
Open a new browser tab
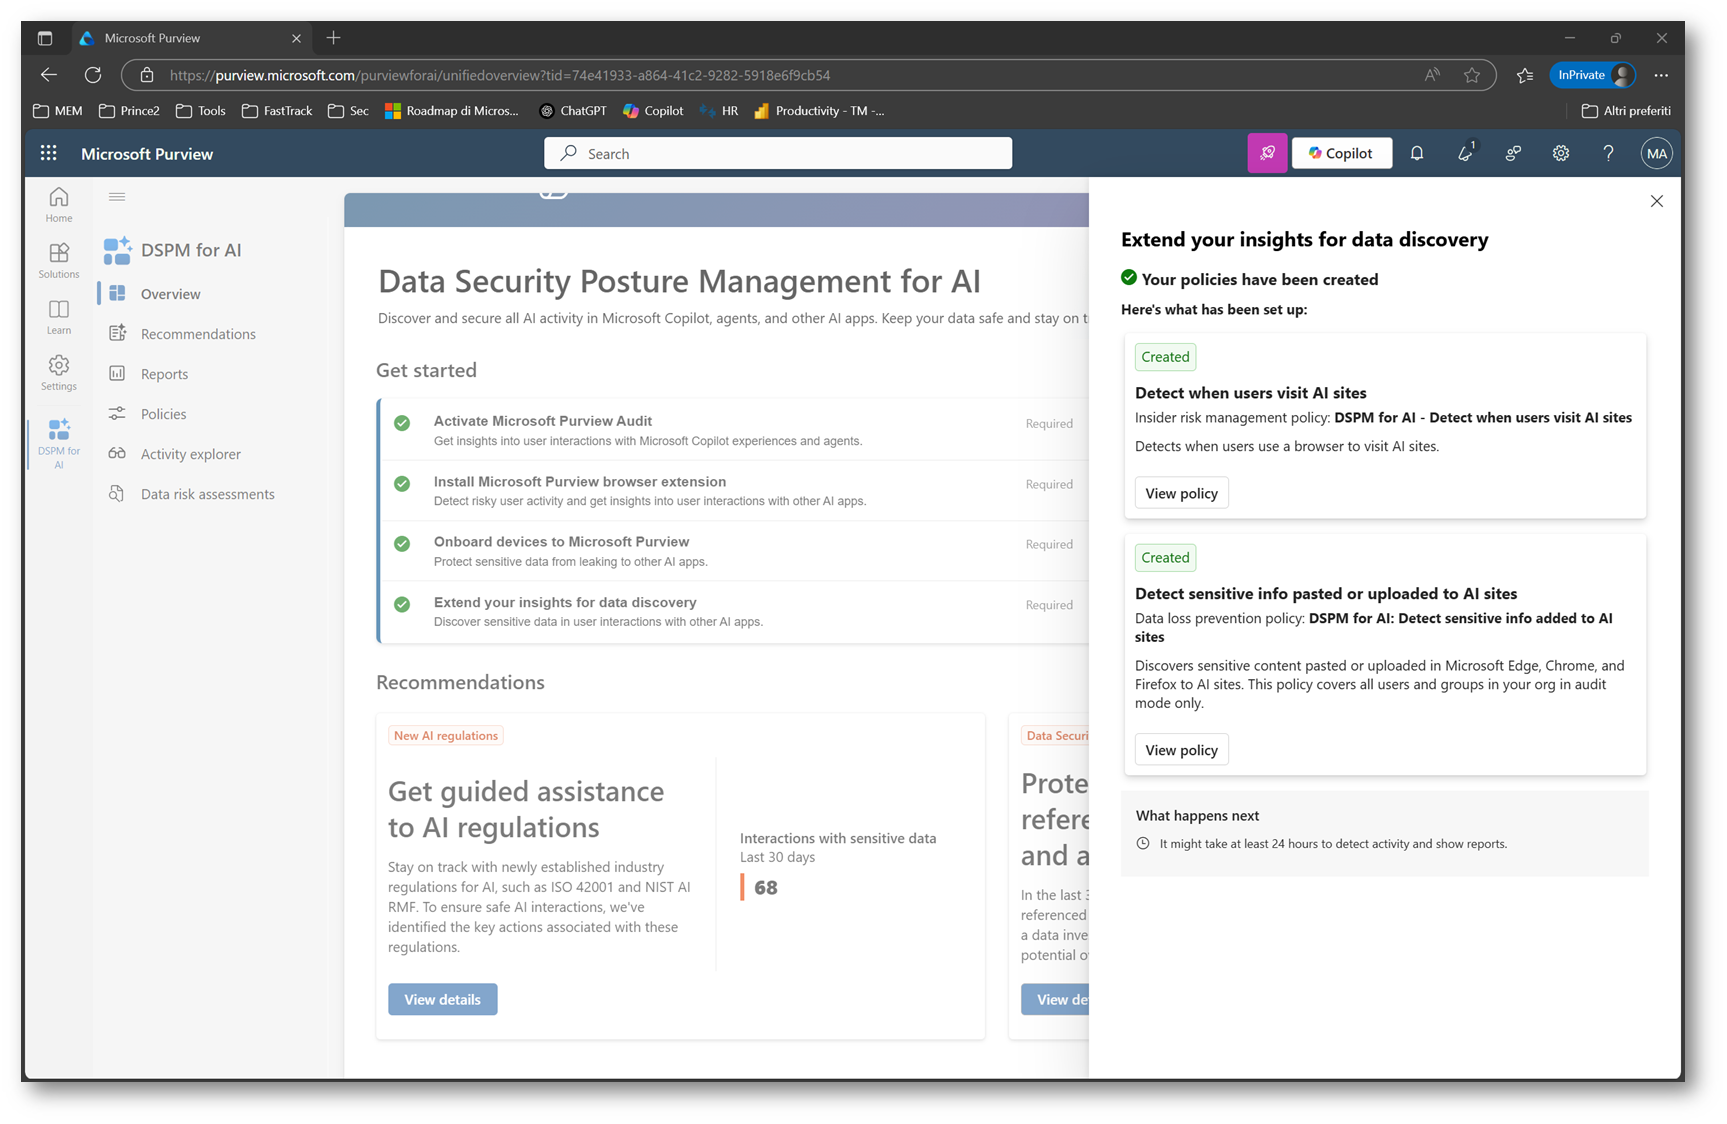[x=334, y=38]
